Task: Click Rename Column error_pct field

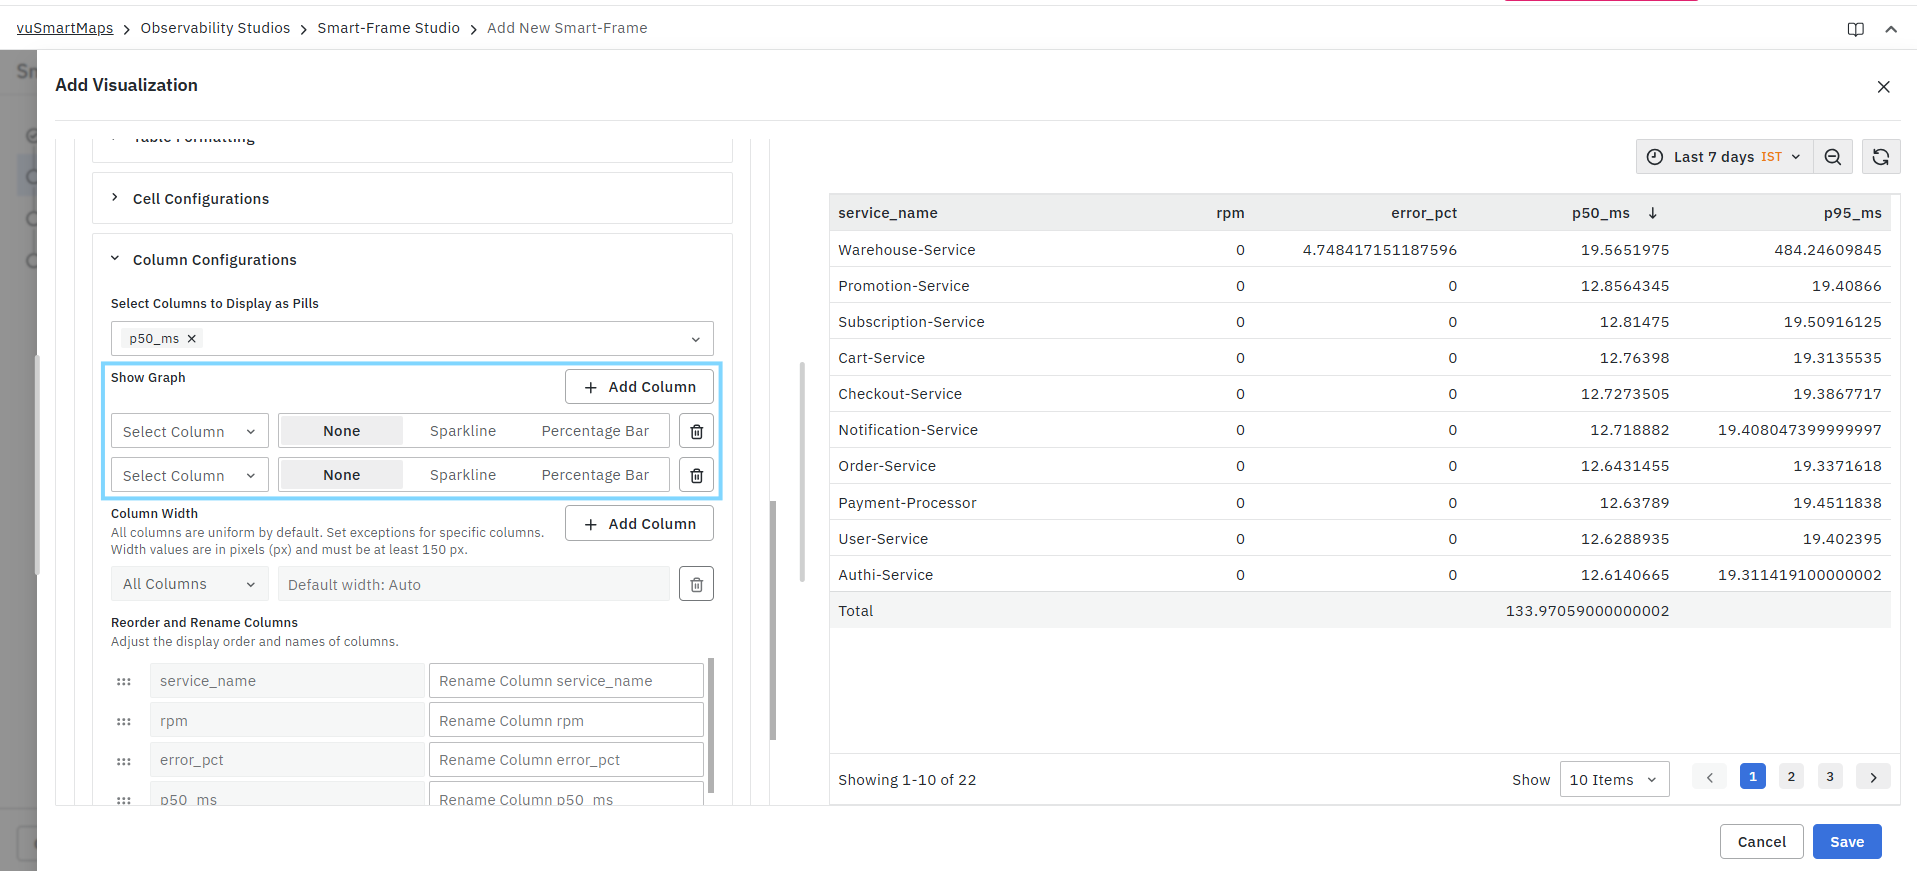Action: 566,760
